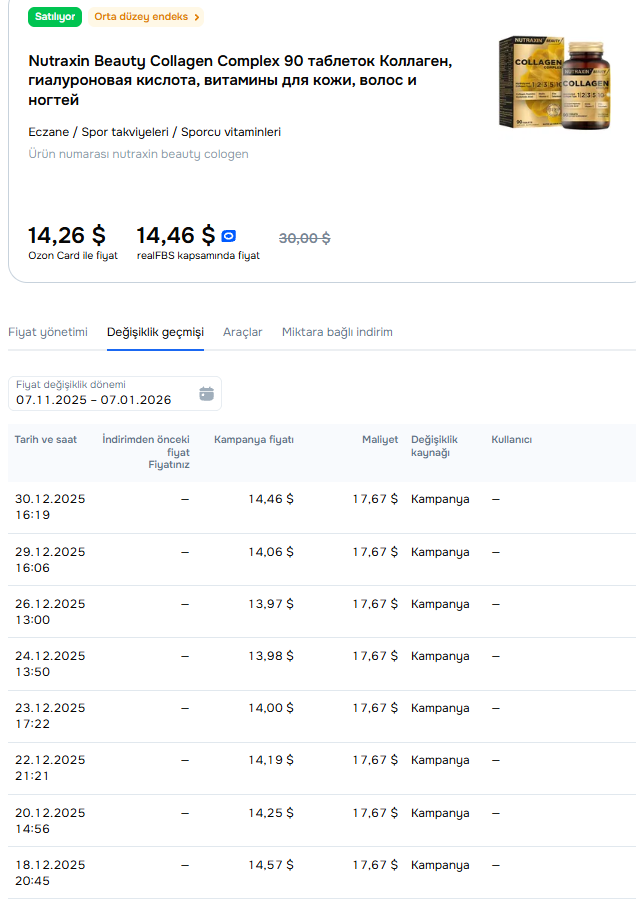Click the Kampanya fiyatı column header

coord(254,440)
